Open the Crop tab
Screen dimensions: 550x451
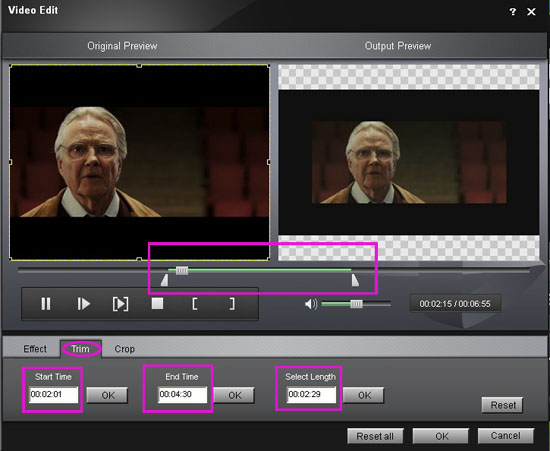(125, 349)
